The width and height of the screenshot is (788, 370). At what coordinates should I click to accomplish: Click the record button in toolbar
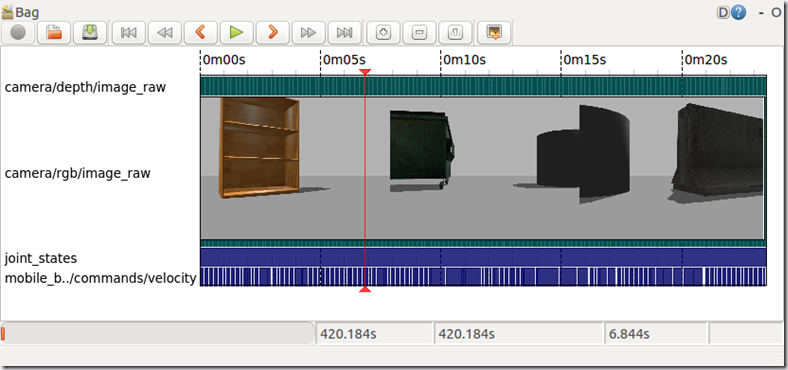click(x=18, y=33)
